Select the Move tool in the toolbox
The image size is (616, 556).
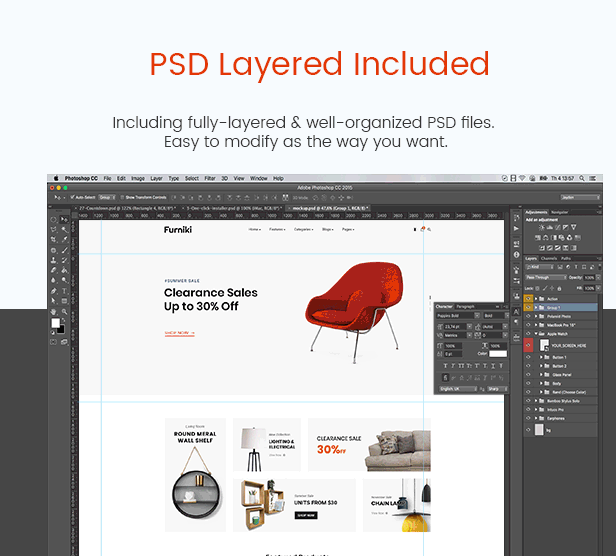coord(64,219)
